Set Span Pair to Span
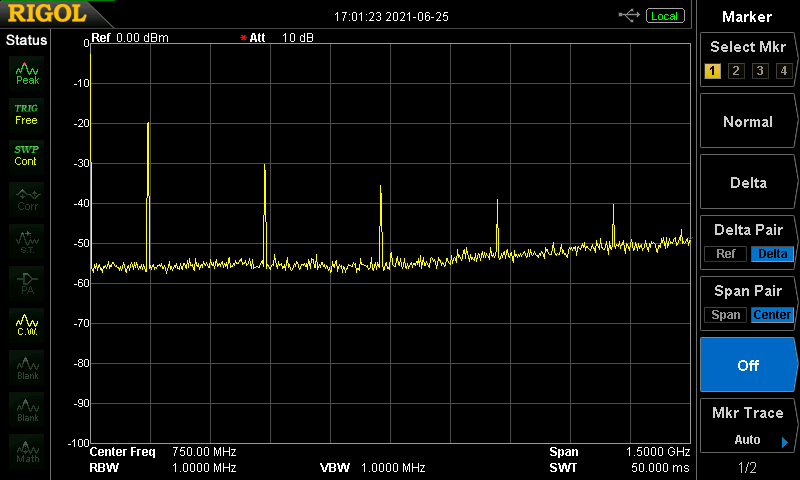Screen dimensions: 800x480 pyautogui.click(x=725, y=315)
